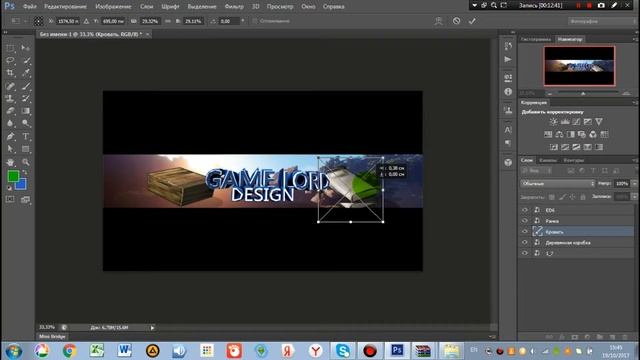Screen dimensions: 640x360
Task: Hide the Кровать layer
Action: (525, 231)
